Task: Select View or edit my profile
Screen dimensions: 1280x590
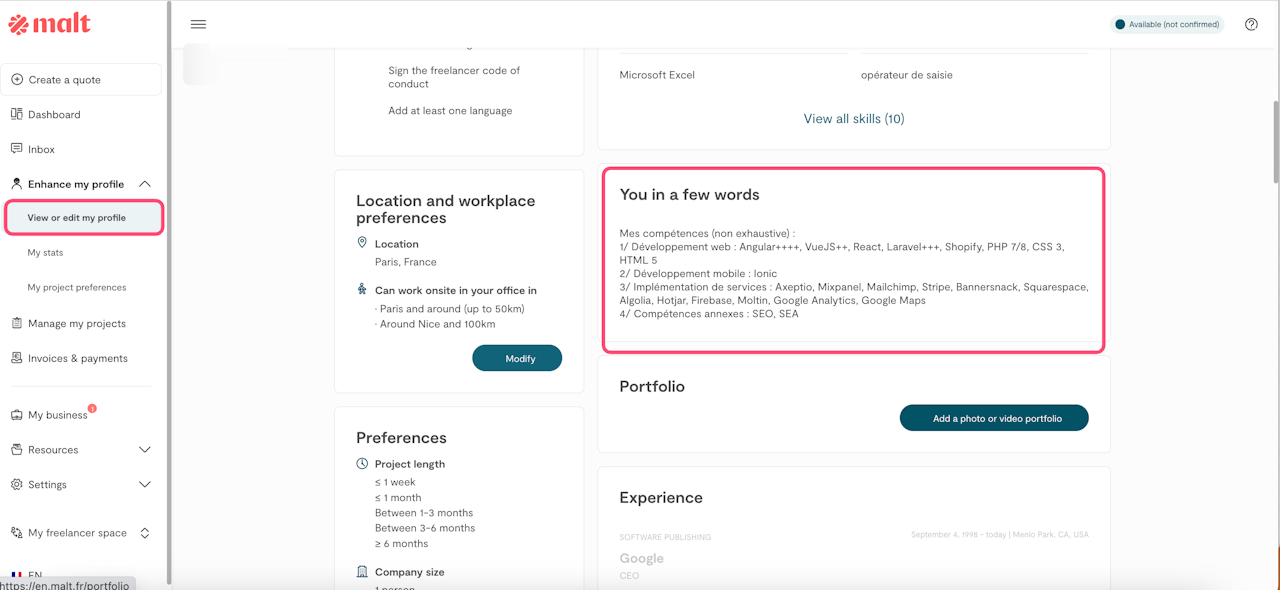Action: click(77, 218)
